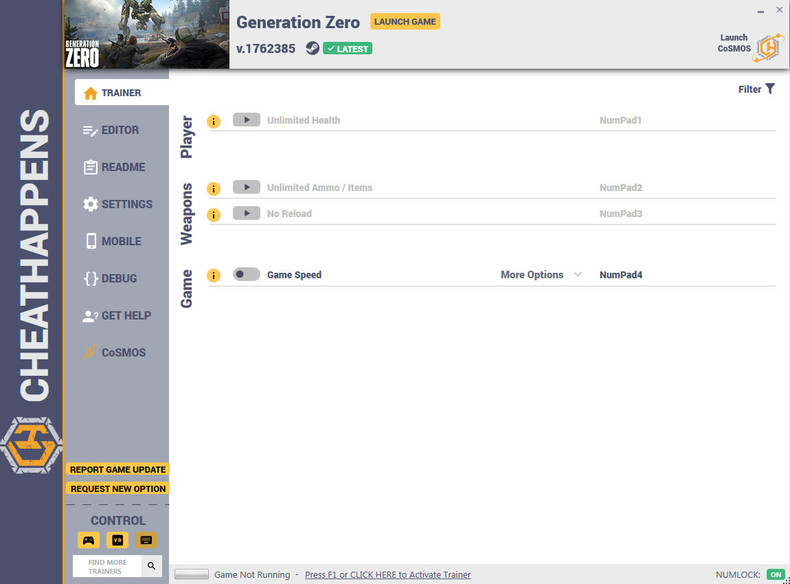
Task: Click the Steam platform icon
Action: tap(312, 48)
